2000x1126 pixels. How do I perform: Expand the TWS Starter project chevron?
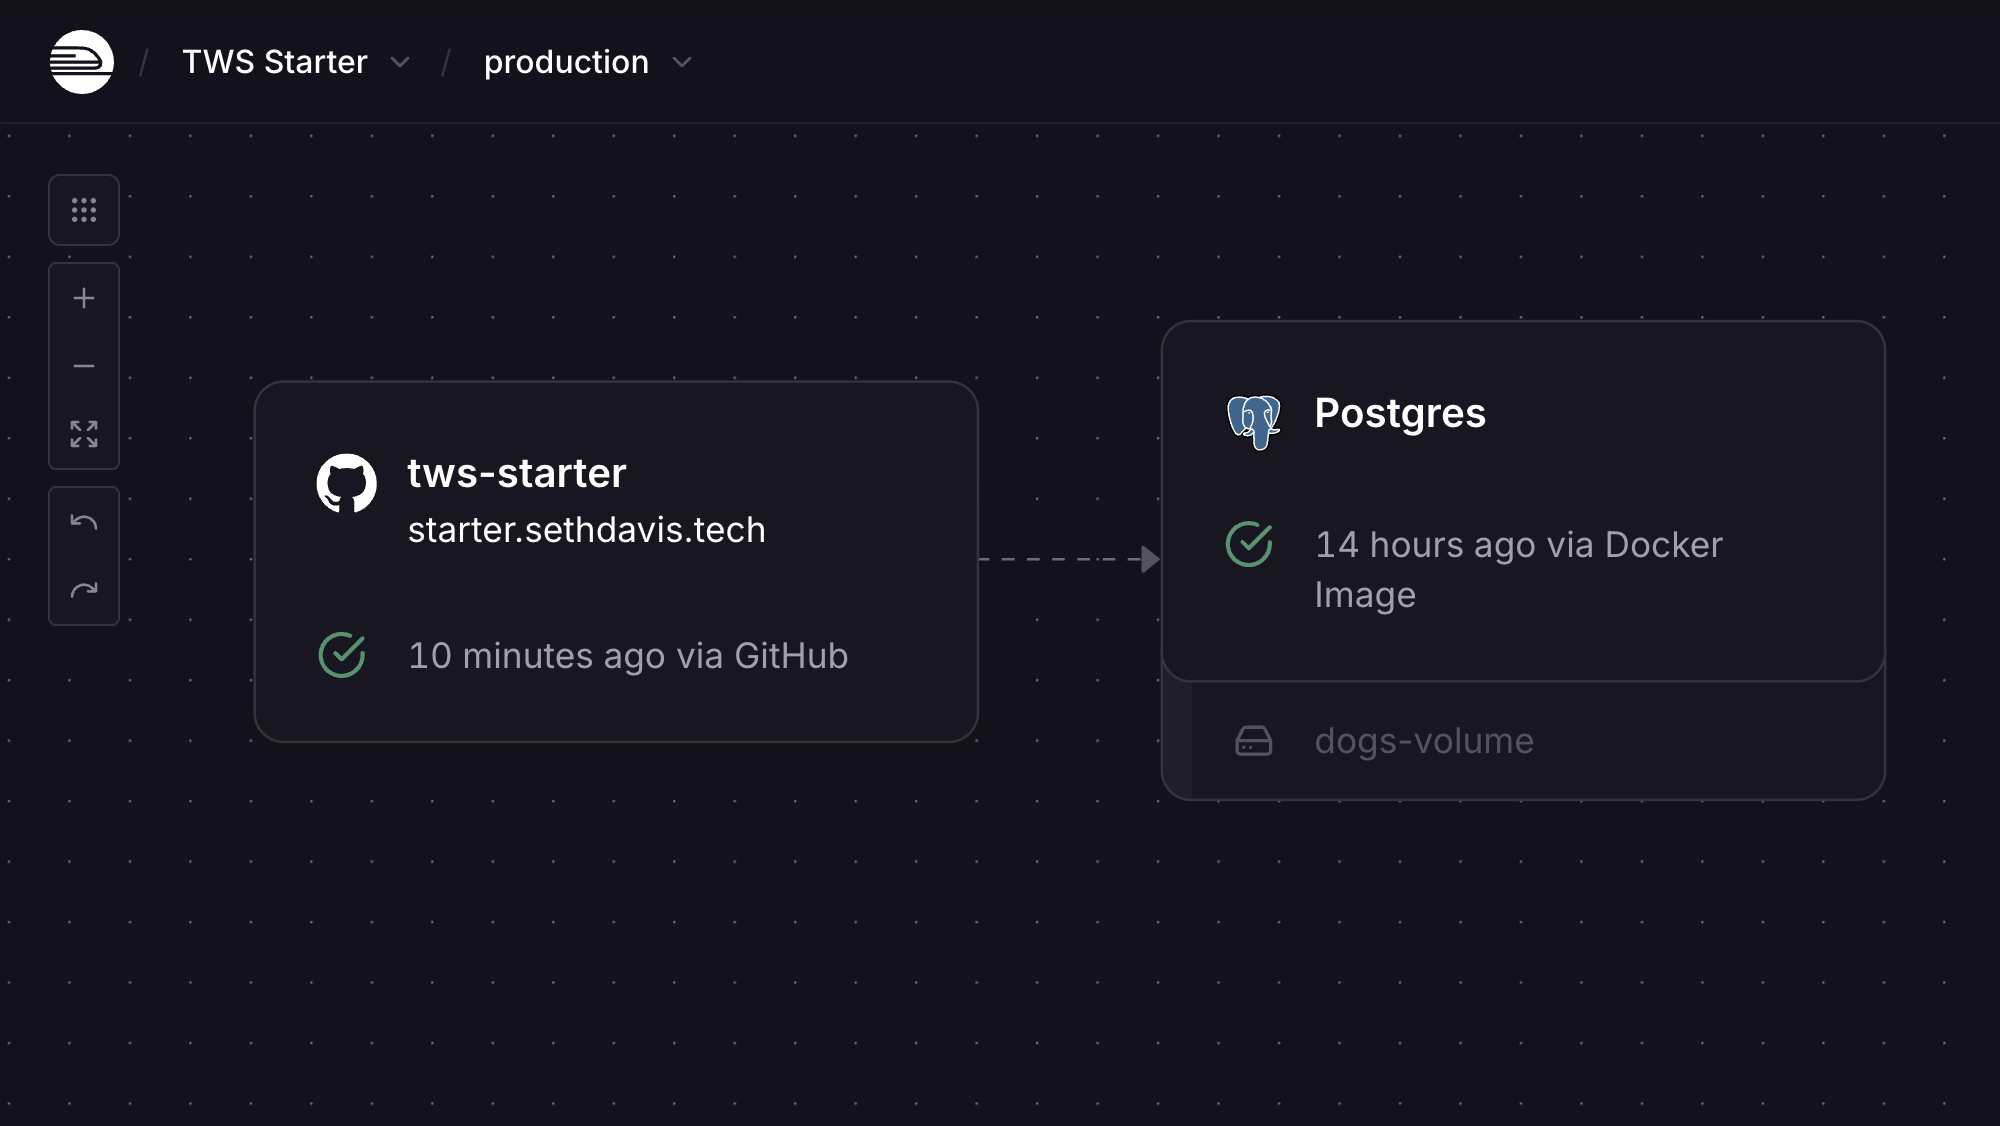pyautogui.click(x=400, y=62)
